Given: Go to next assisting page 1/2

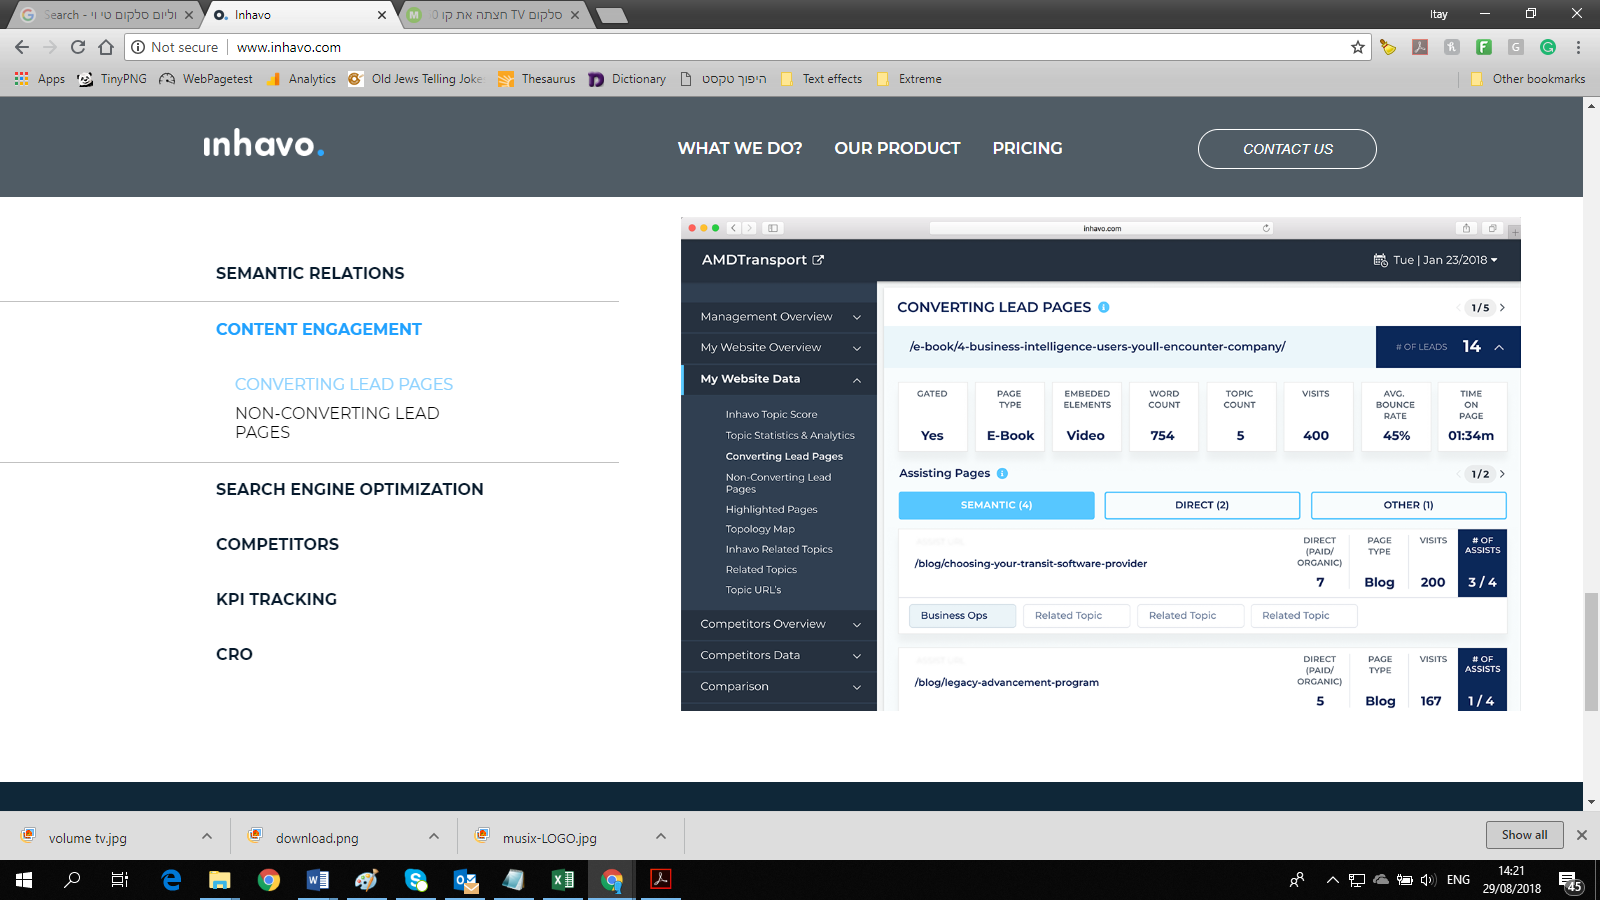Looking at the screenshot, I should point(1502,474).
